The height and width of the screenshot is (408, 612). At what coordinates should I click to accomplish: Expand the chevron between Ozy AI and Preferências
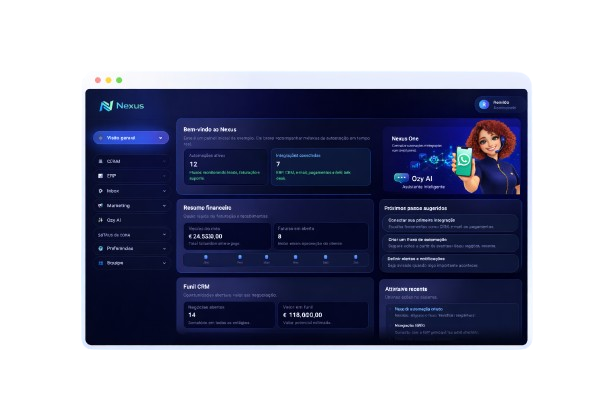pyautogui.click(x=164, y=235)
